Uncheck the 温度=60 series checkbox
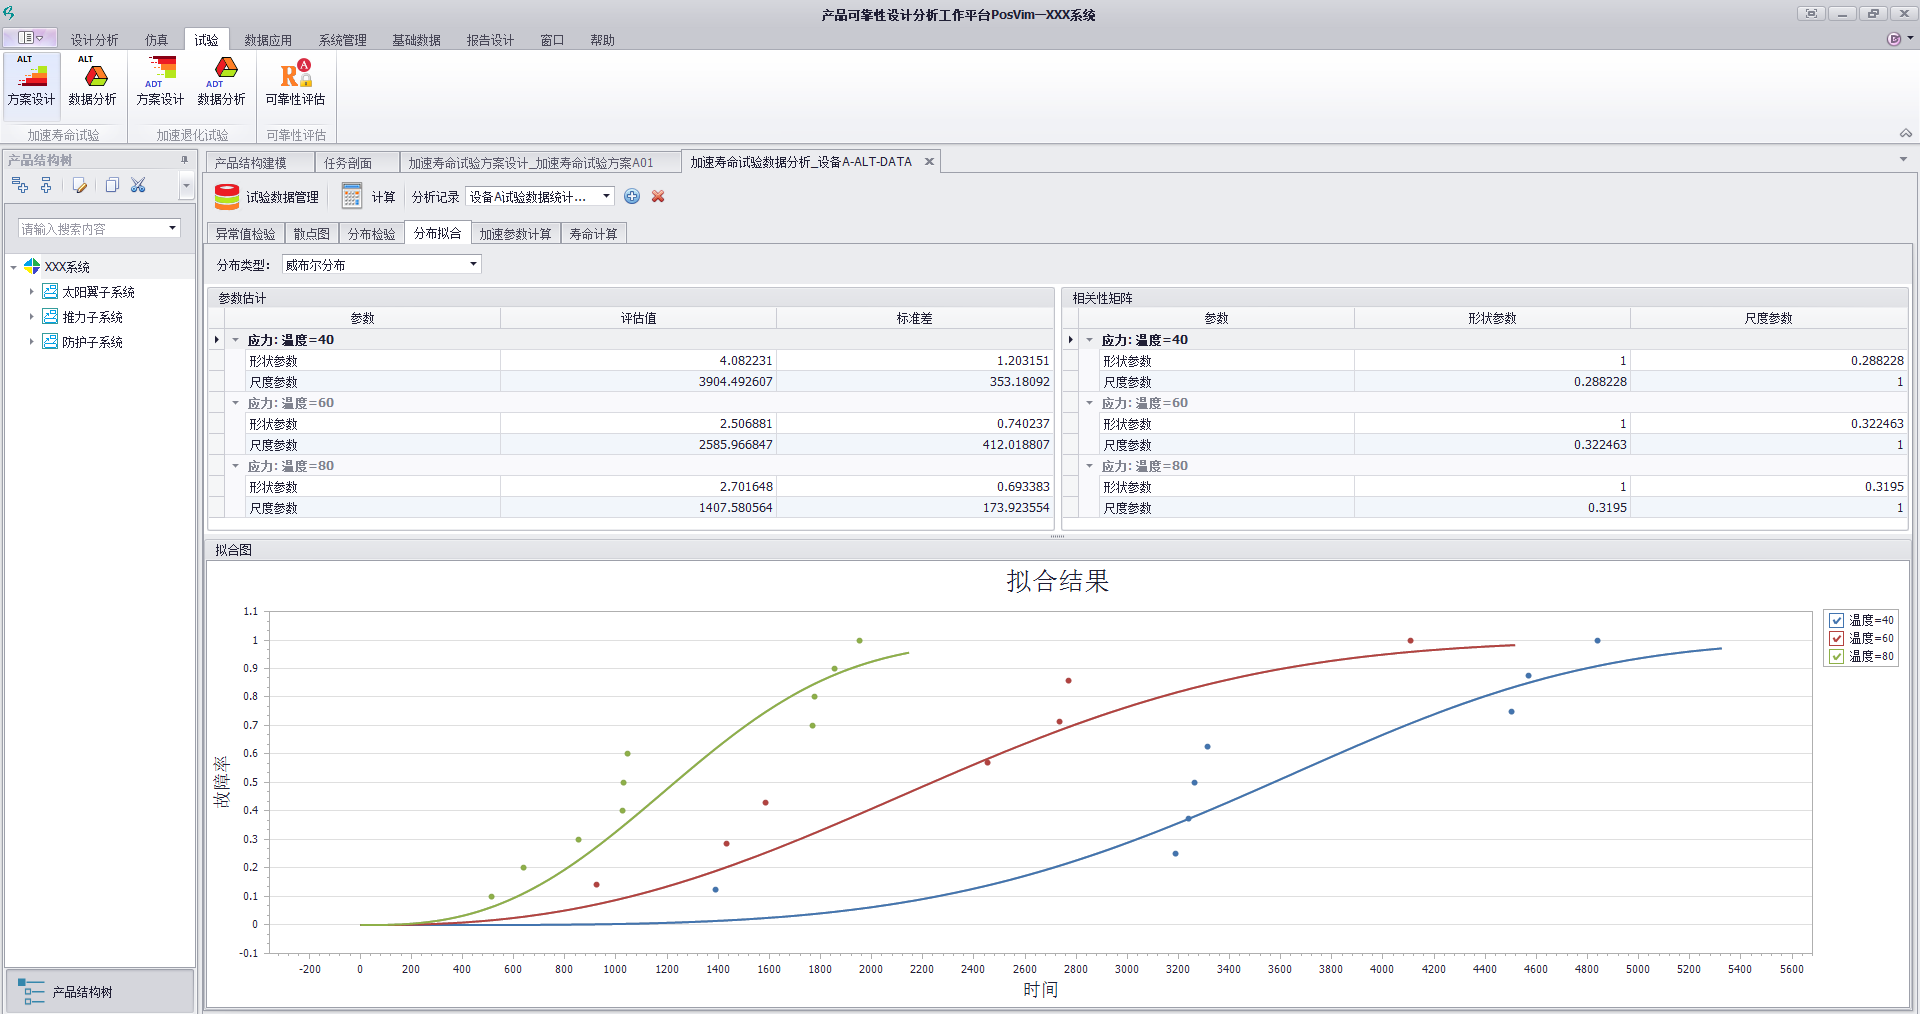1920x1014 pixels. (x=1836, y=638)
